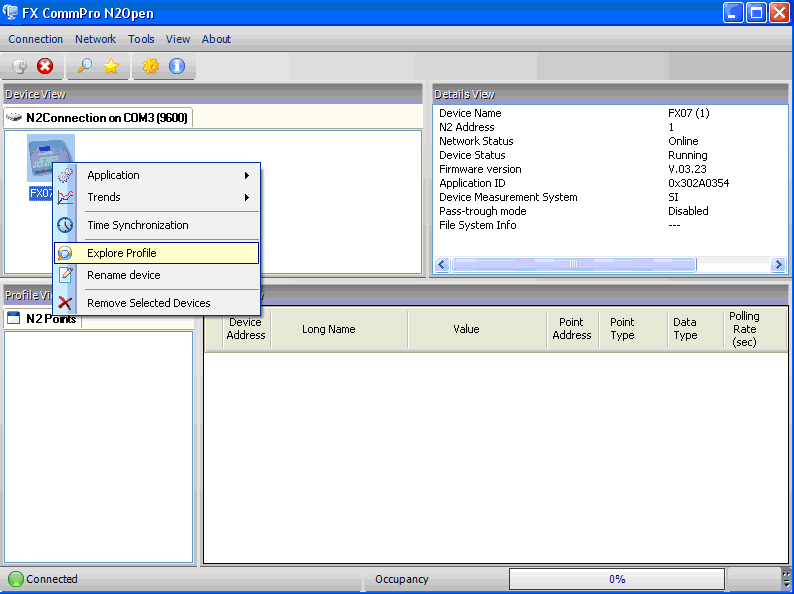Click the blue info toolbar icon
Screen dimensions: 794x594
(177, 66)
